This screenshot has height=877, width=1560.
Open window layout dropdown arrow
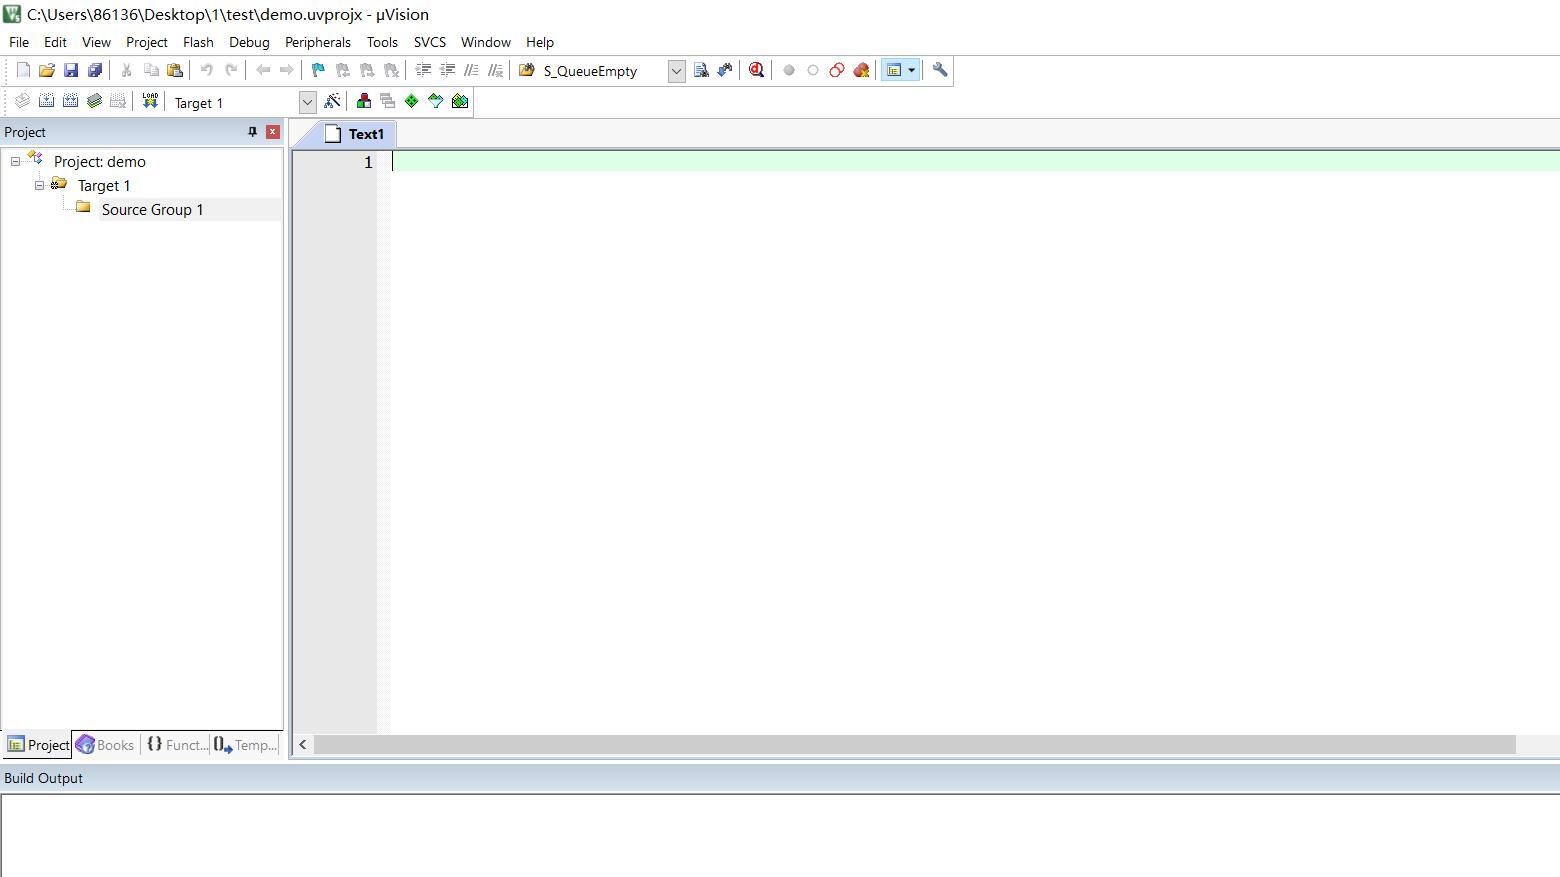point(912,70)
